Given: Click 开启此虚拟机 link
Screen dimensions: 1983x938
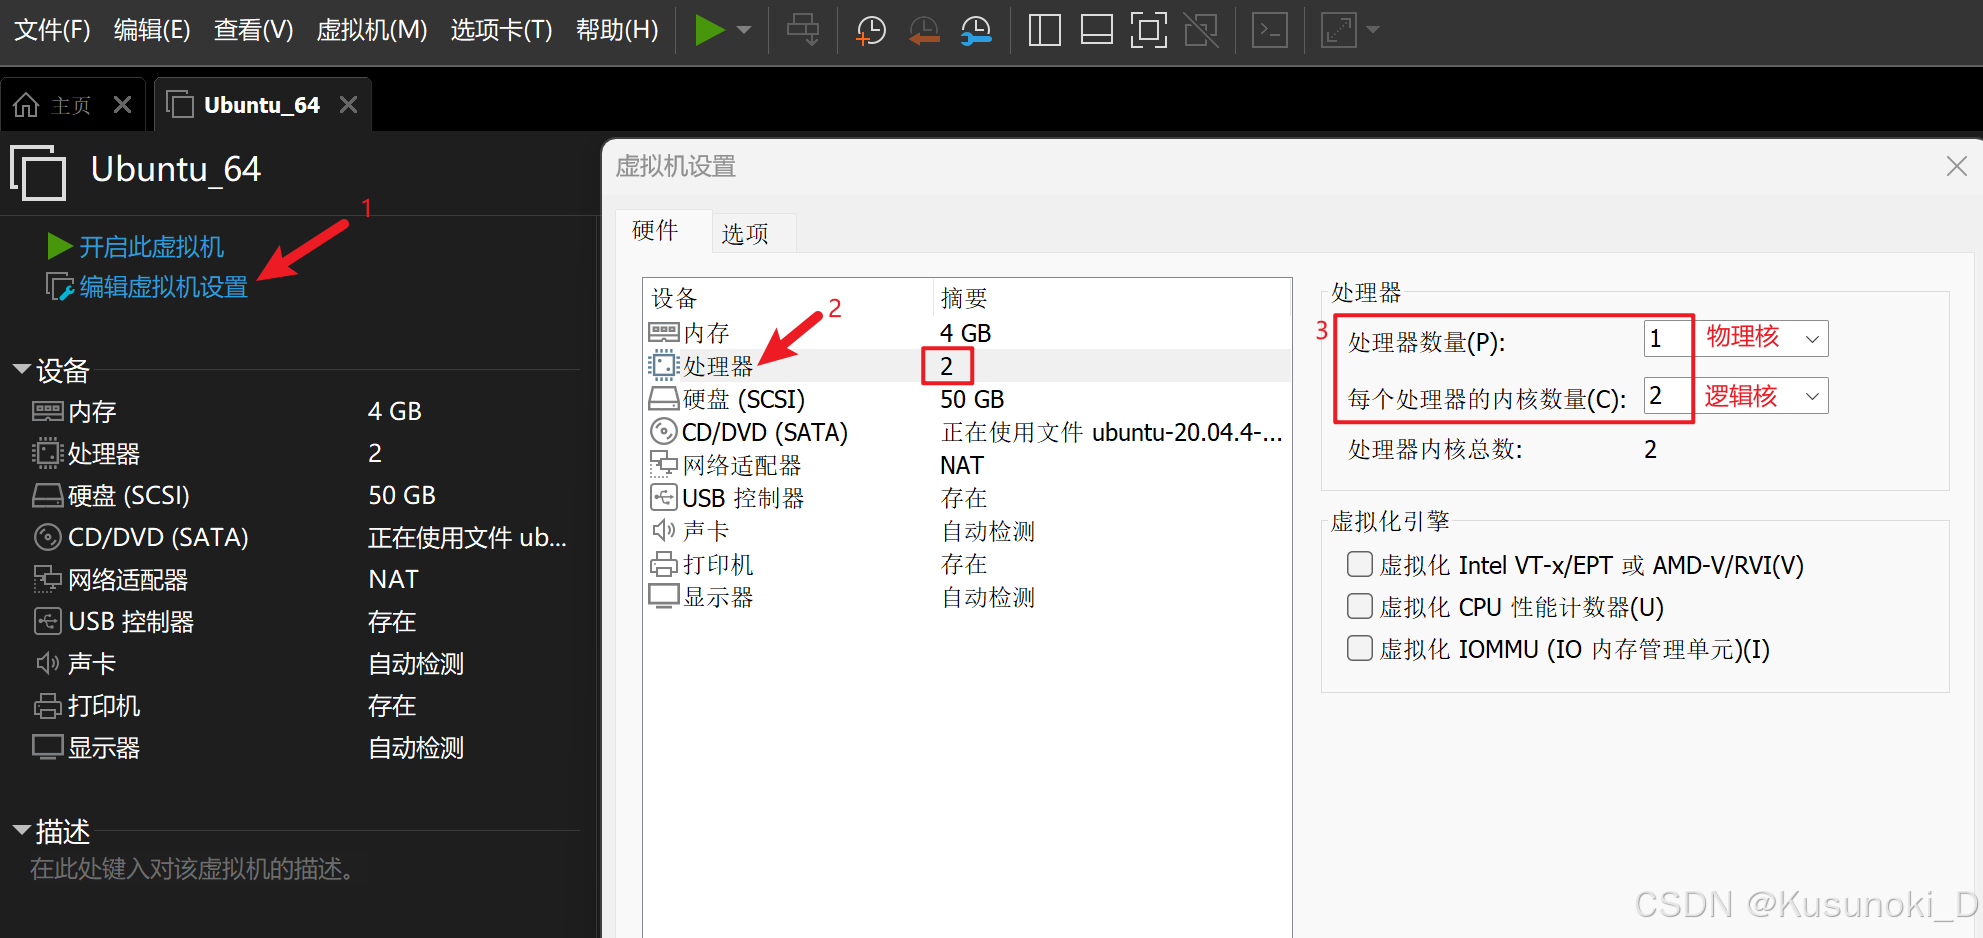Looking at the screenshot, I should click(x=151, y=246).
